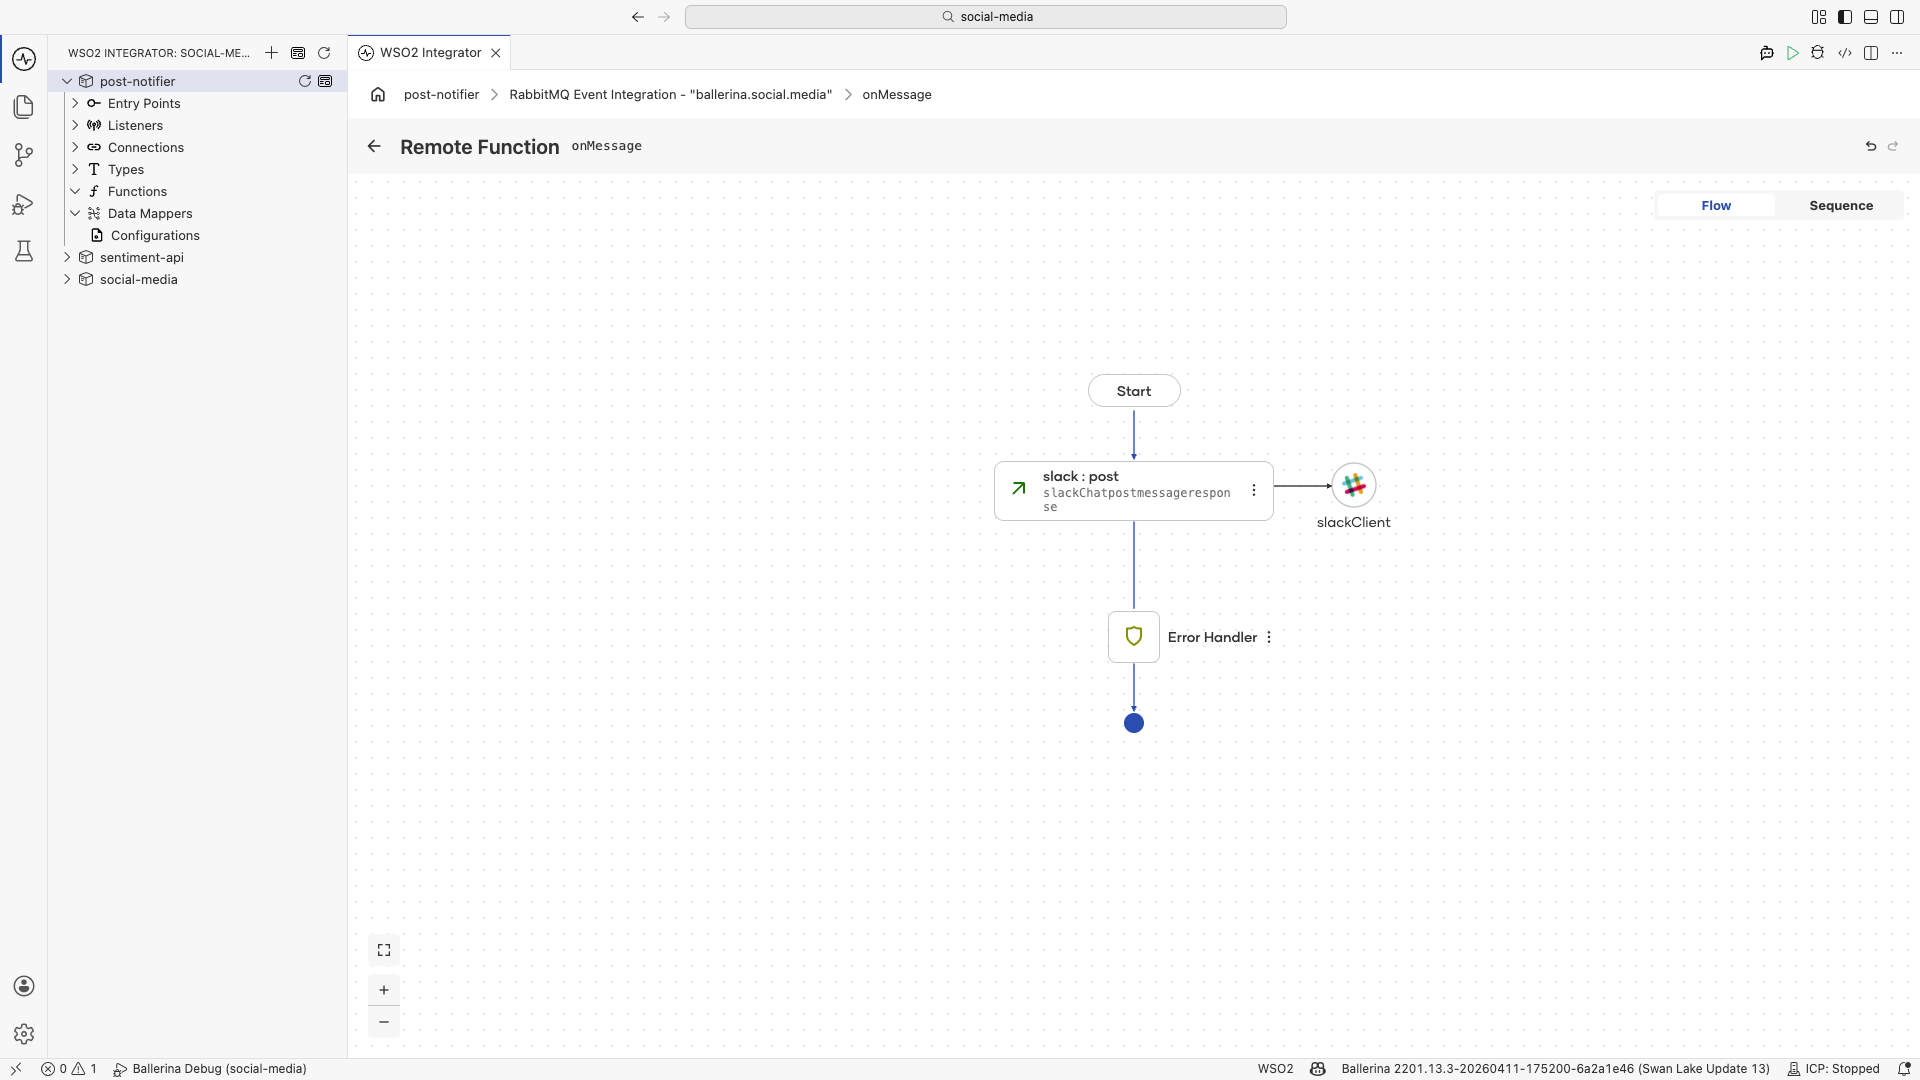Run the integration with the play icon
The height and width of the screenshot is (1080, 1920).
[x=1793, y=53]
